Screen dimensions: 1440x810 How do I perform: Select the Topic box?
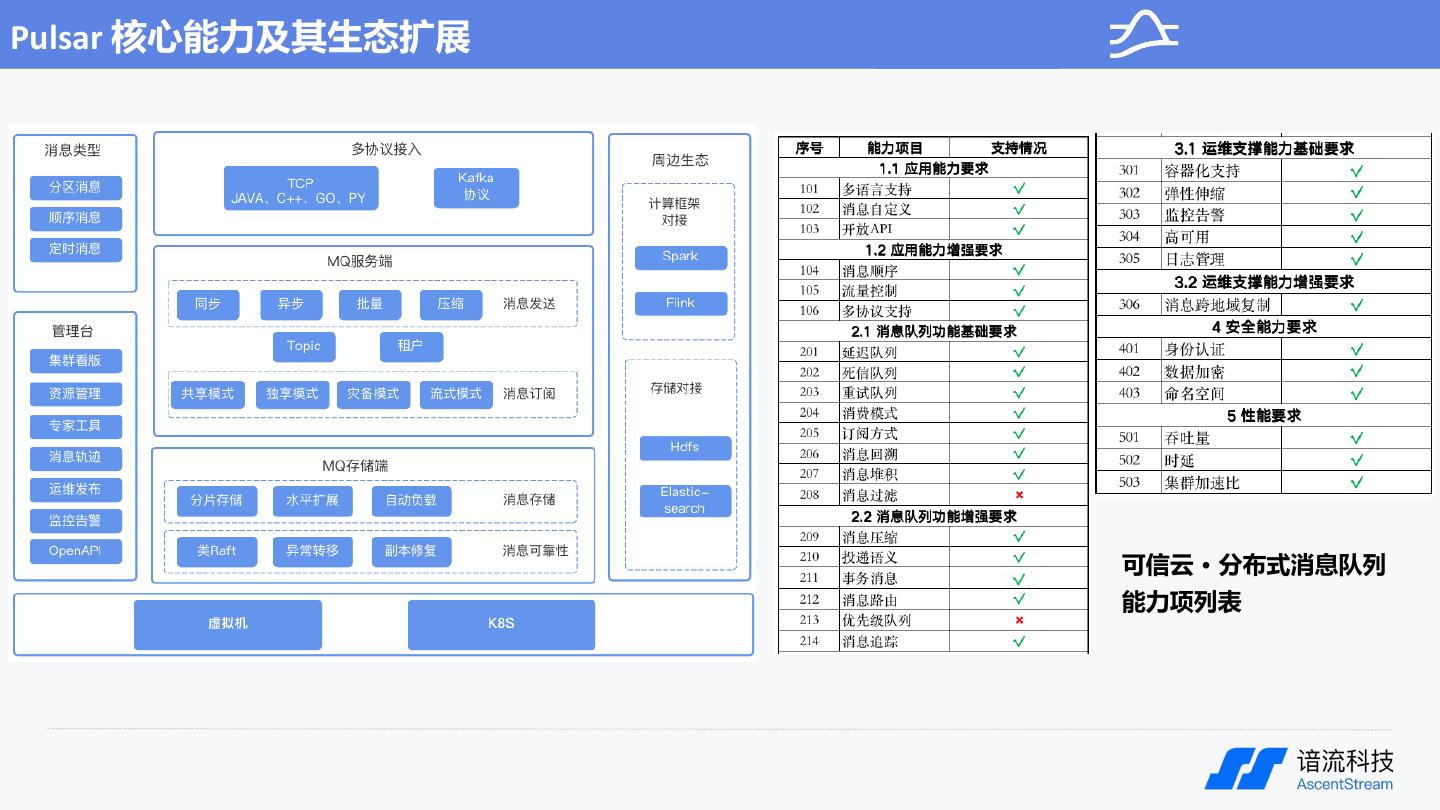click(304, 346)
